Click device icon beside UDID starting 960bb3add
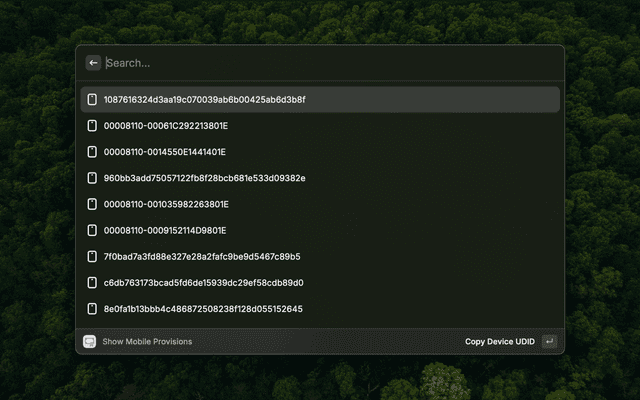 click(x=92, y=178)
